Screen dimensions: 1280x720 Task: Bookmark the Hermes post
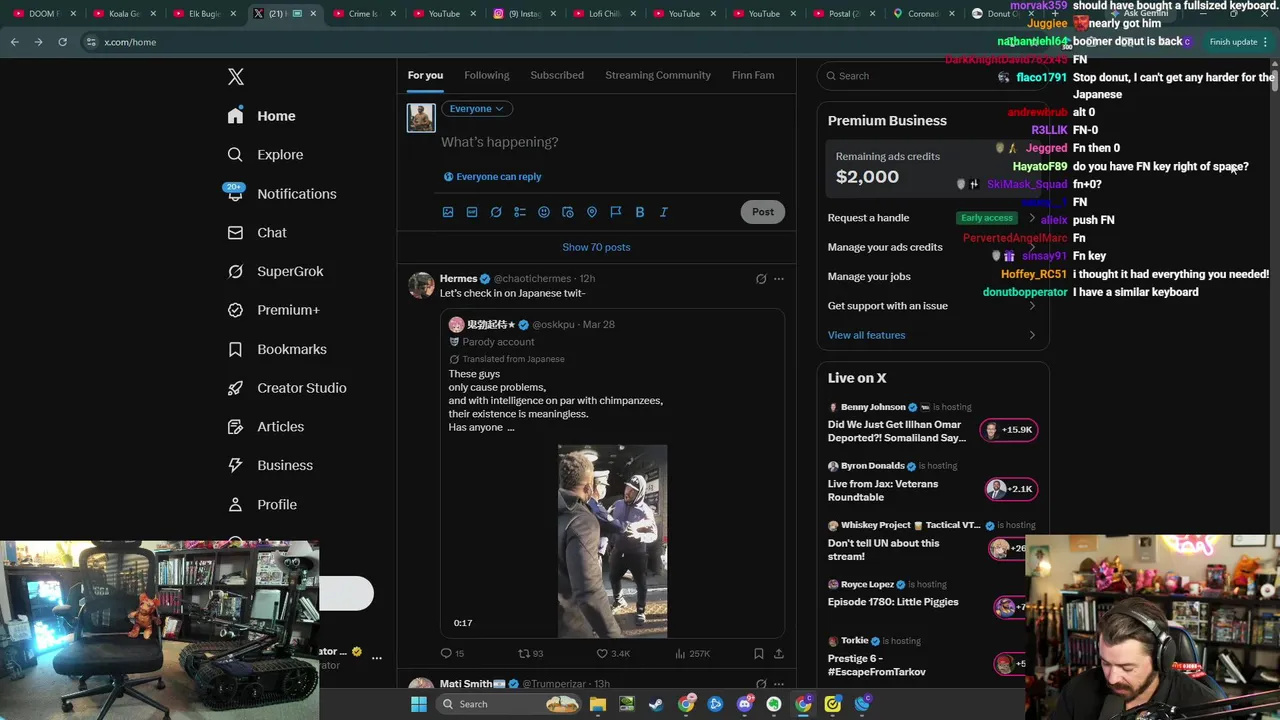pos(759,654)
